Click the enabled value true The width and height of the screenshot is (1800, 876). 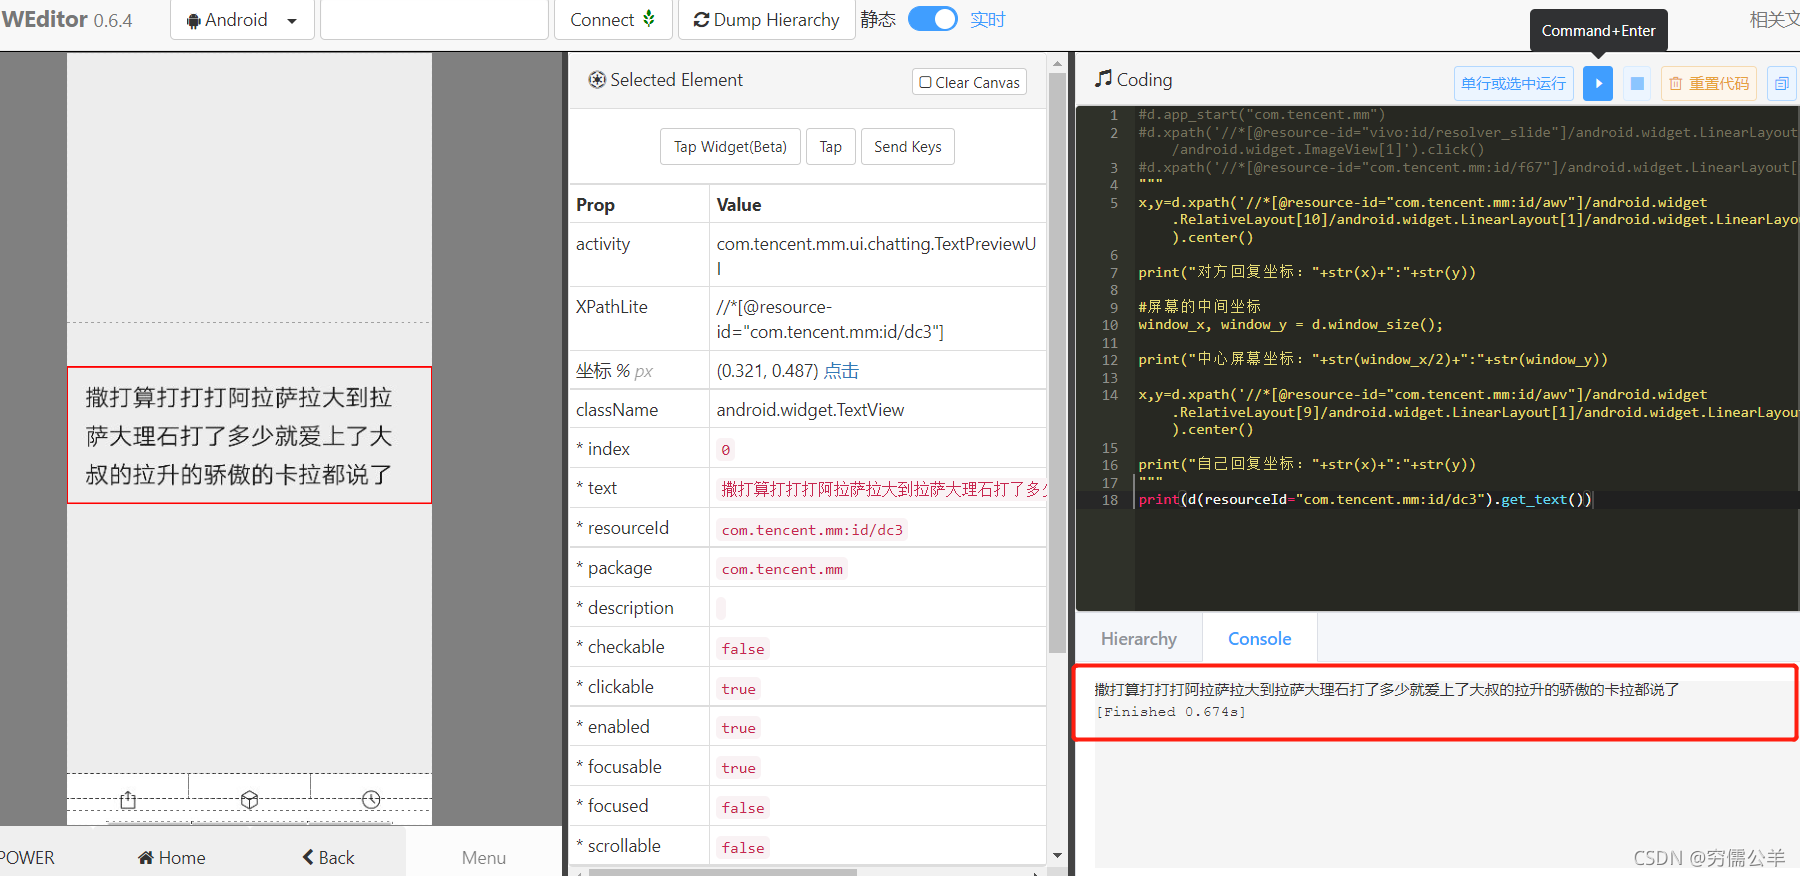click(739, 728)
